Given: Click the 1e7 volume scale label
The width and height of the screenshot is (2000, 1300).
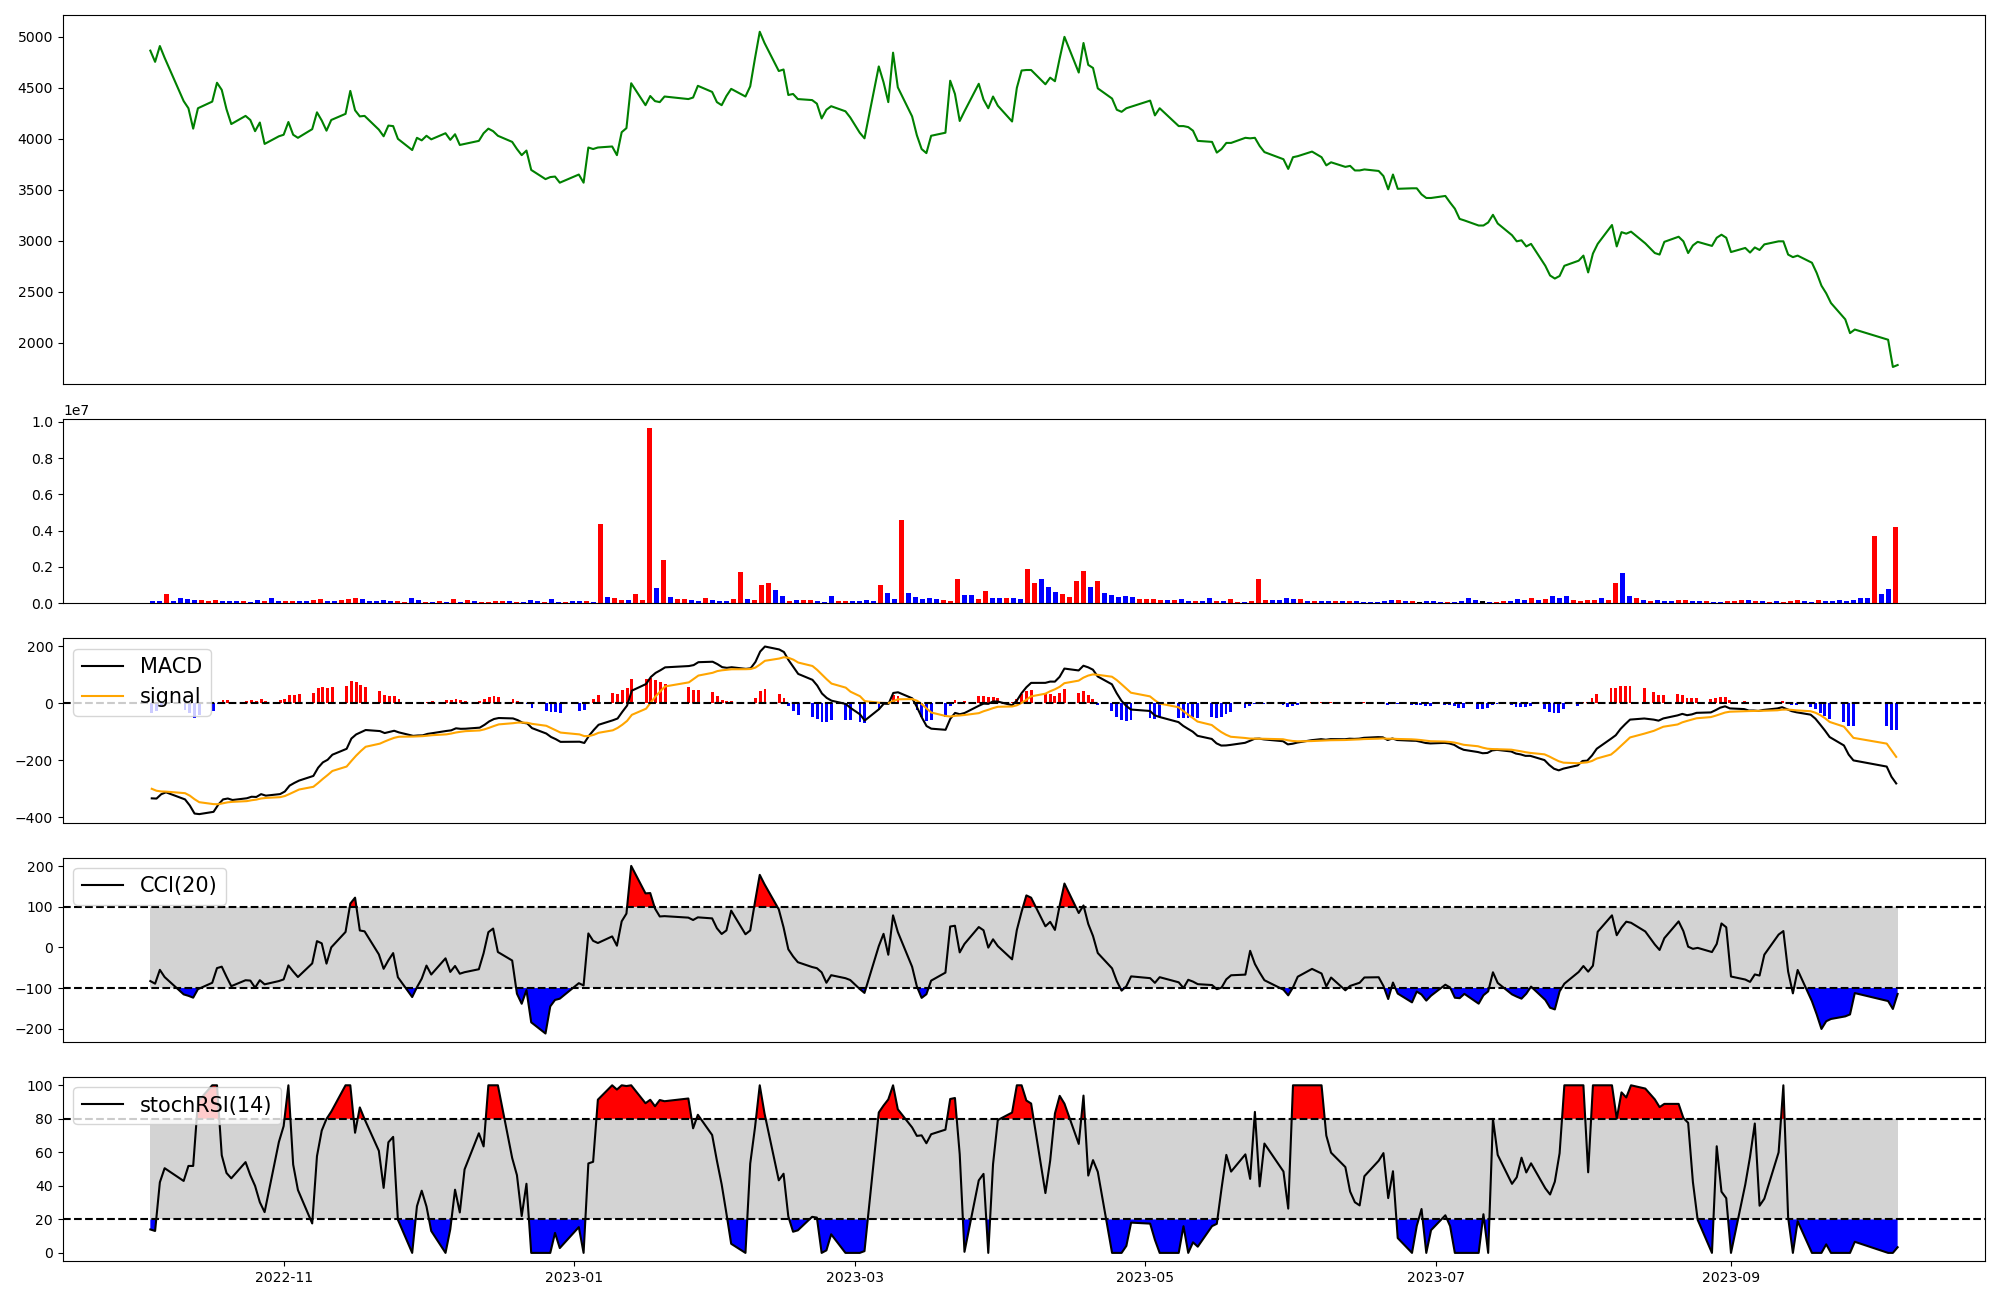Looking at the screenshot, I should click(x=78, y=411).
